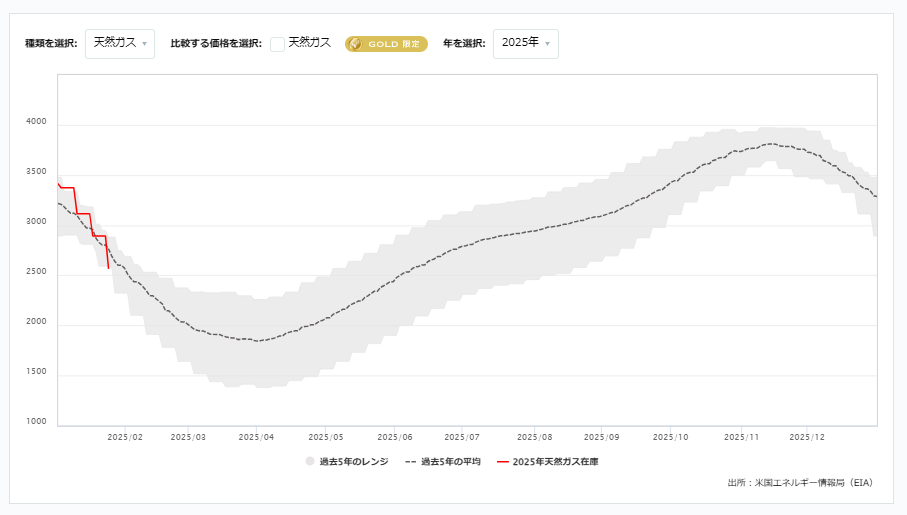This screenshot has width=907, height=515.
Task: Click the GOLD 限定 badge
Action: [386, 44]
